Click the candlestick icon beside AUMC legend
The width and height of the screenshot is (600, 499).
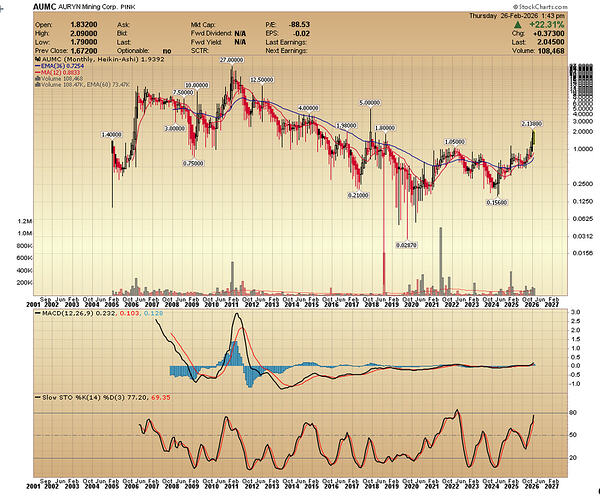point(38,59)
